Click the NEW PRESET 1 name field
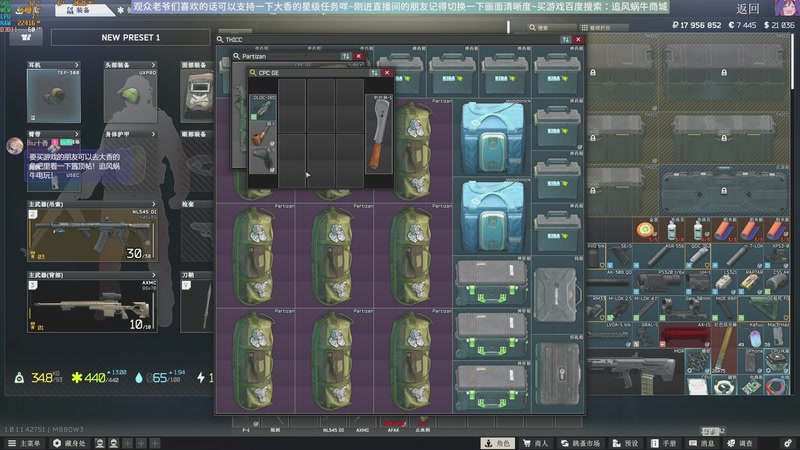This screenshot has width=800, height=450. (130, 38)
